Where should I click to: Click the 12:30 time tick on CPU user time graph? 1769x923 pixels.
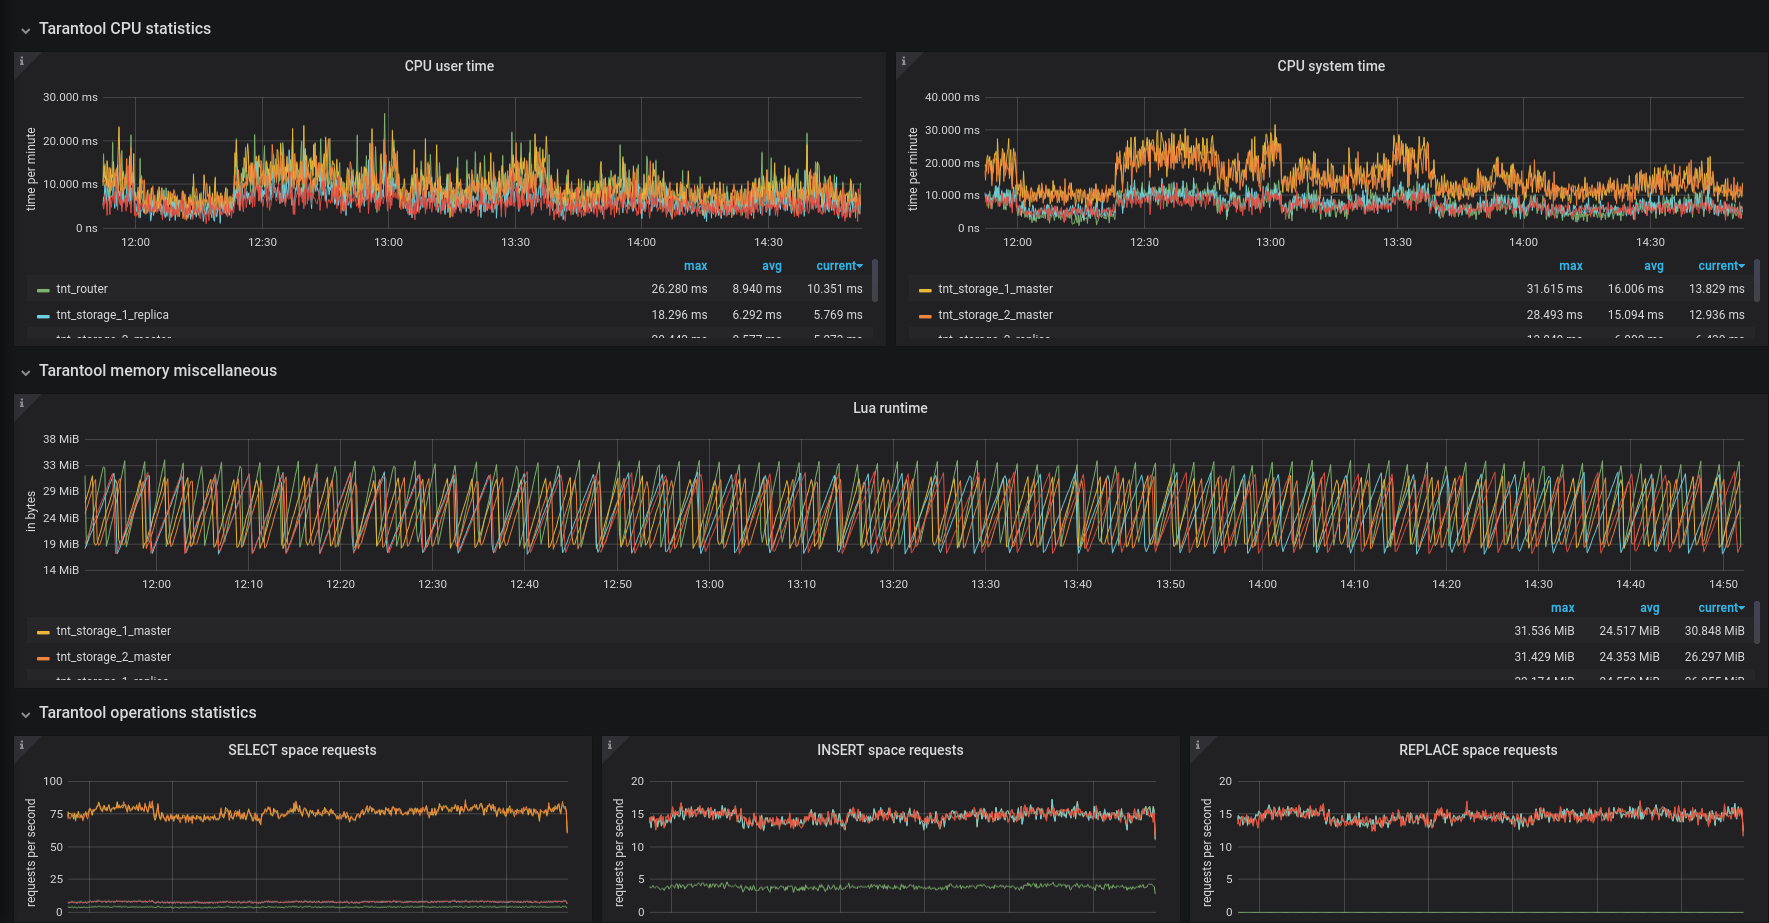pos(262,242)
